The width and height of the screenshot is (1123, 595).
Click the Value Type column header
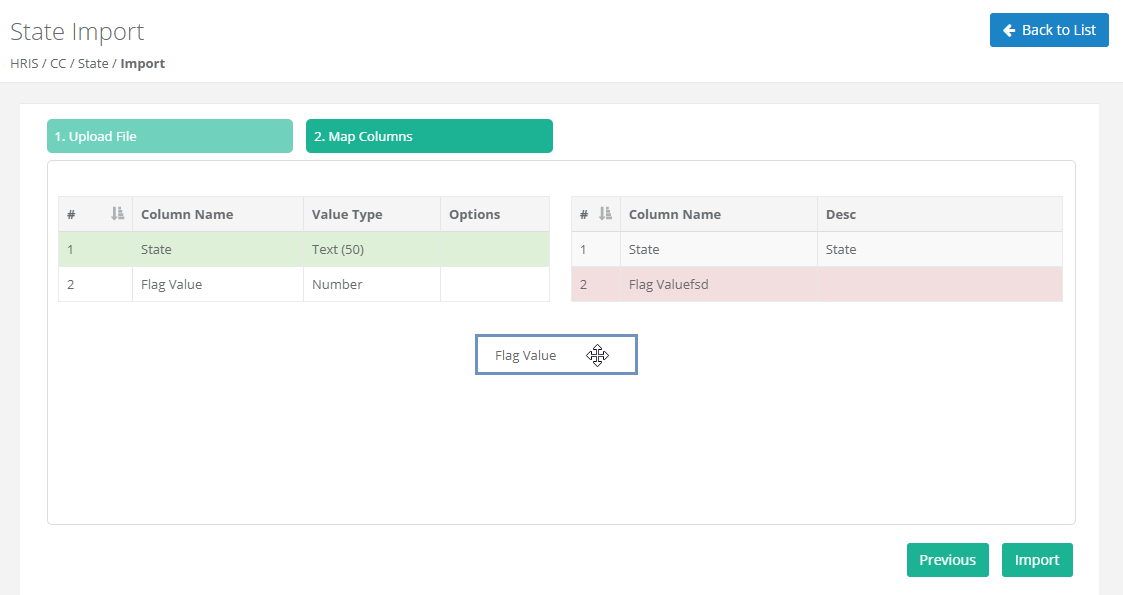point(347,214)
